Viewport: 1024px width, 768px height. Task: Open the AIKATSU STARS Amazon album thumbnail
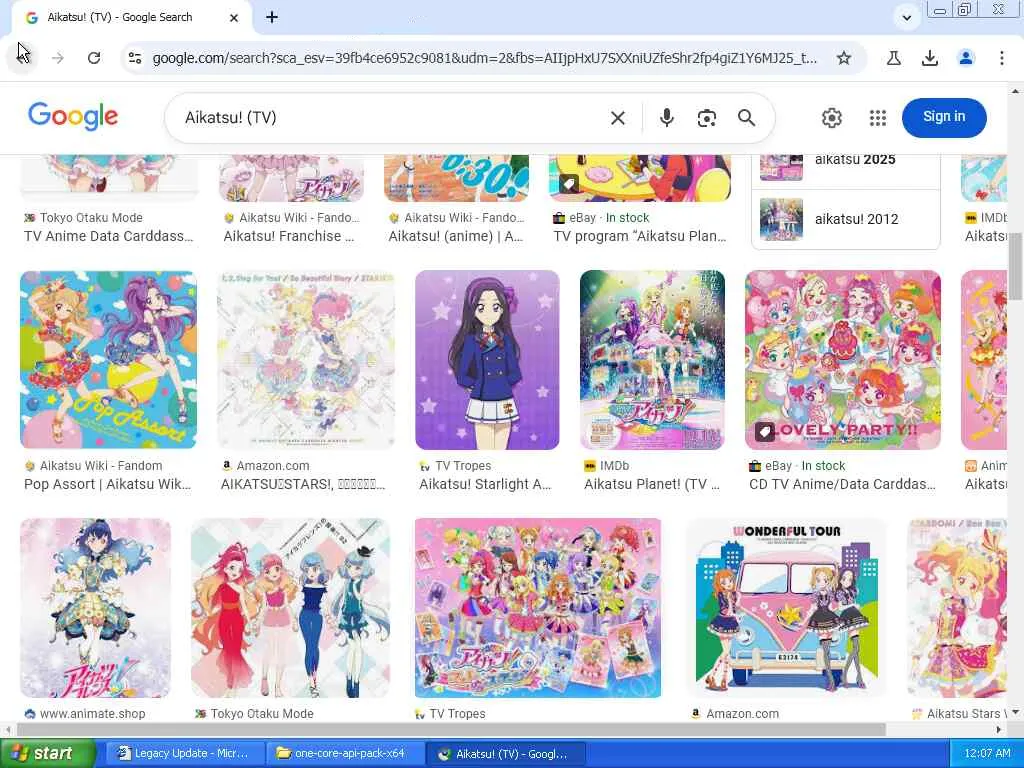point(306,360)
